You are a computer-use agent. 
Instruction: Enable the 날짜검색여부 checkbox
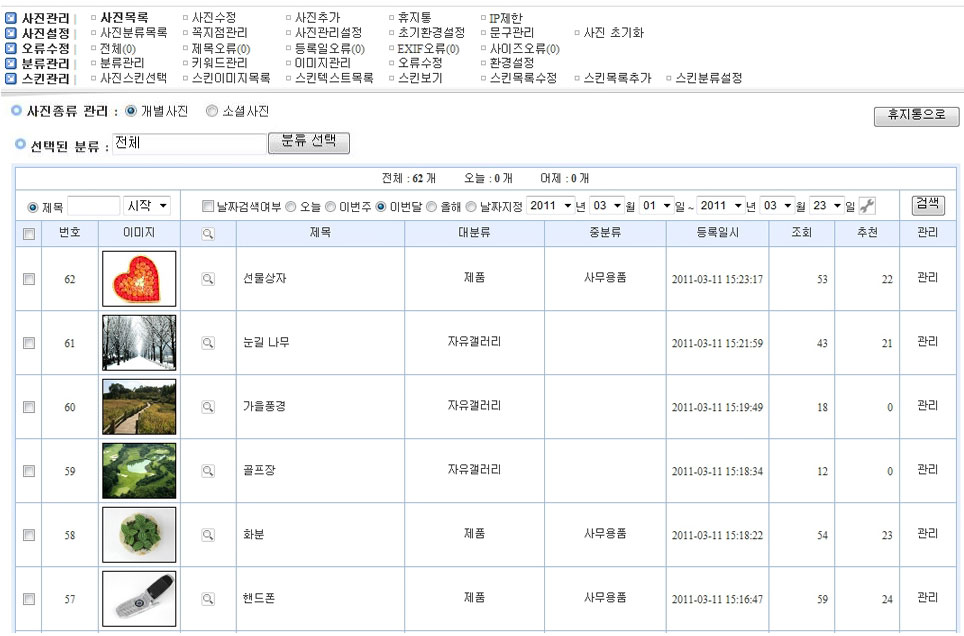208,207
